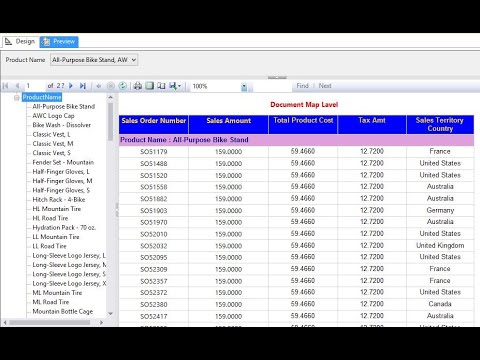Click United Kingdom country cell

(440, 246)
